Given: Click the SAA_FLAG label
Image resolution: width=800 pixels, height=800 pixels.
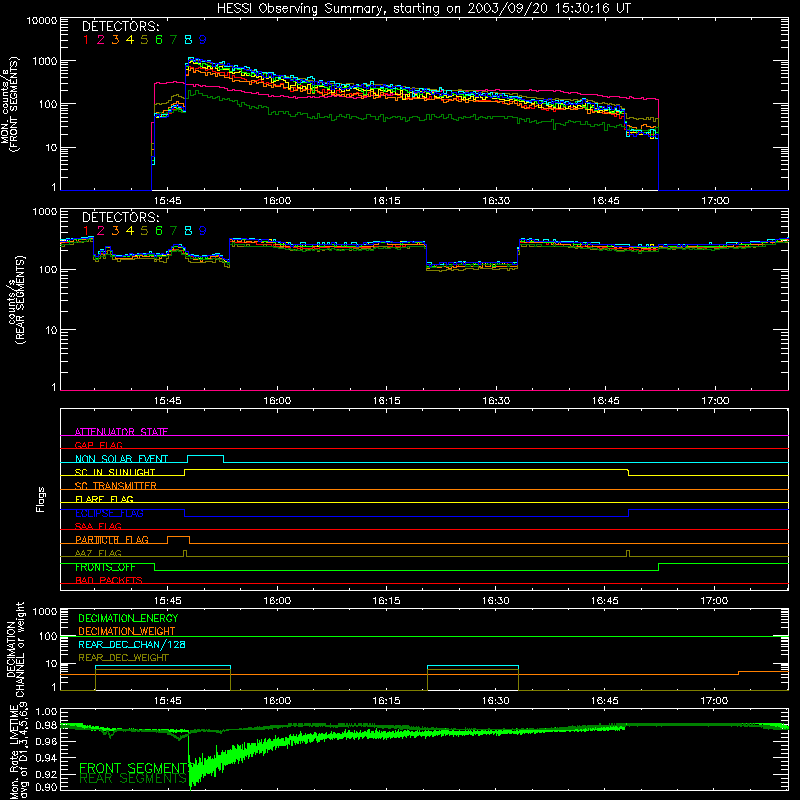Looking at the screenshot, I should [98, 526].
